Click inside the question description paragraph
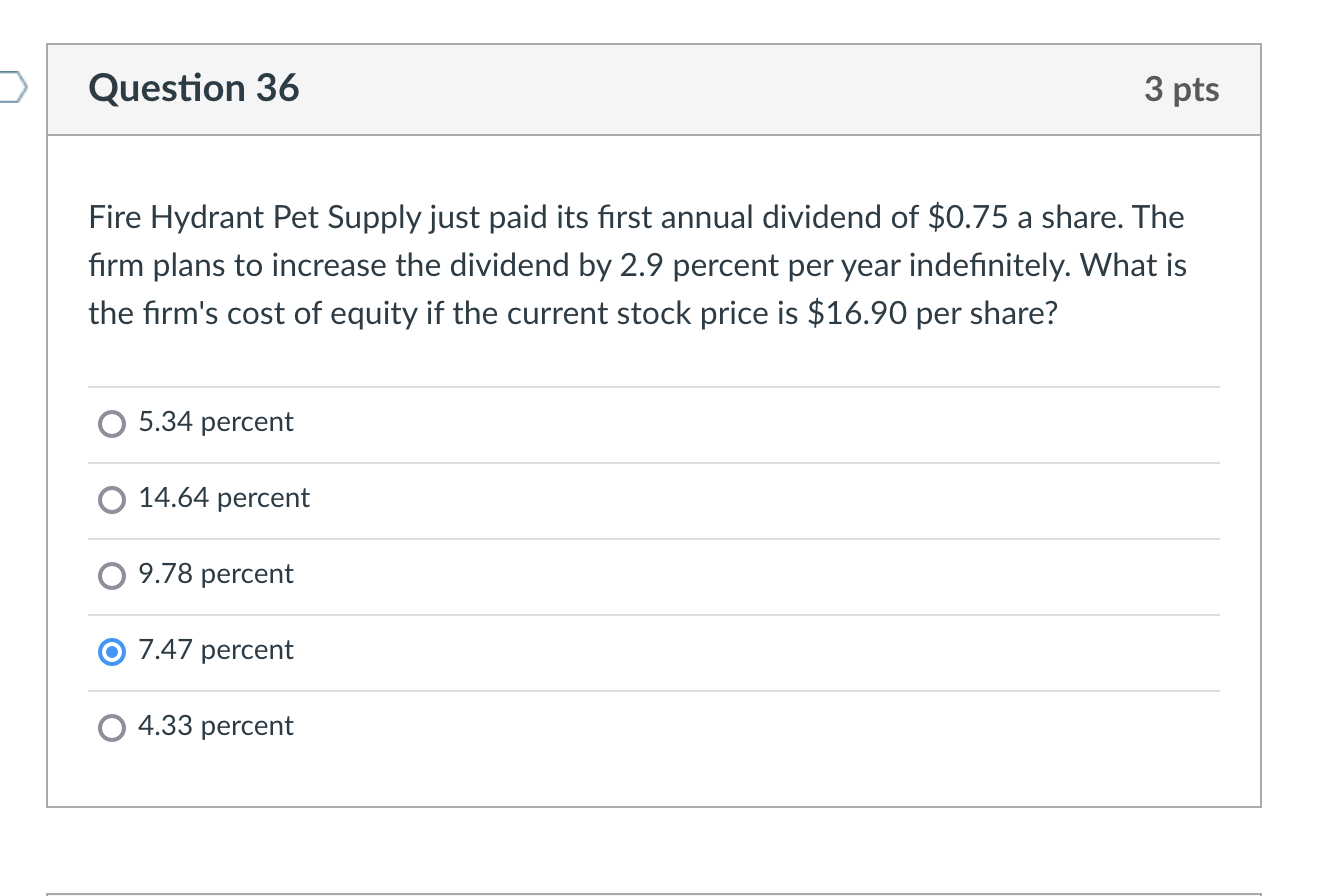The image size is (1322, 896). (636, 265)
